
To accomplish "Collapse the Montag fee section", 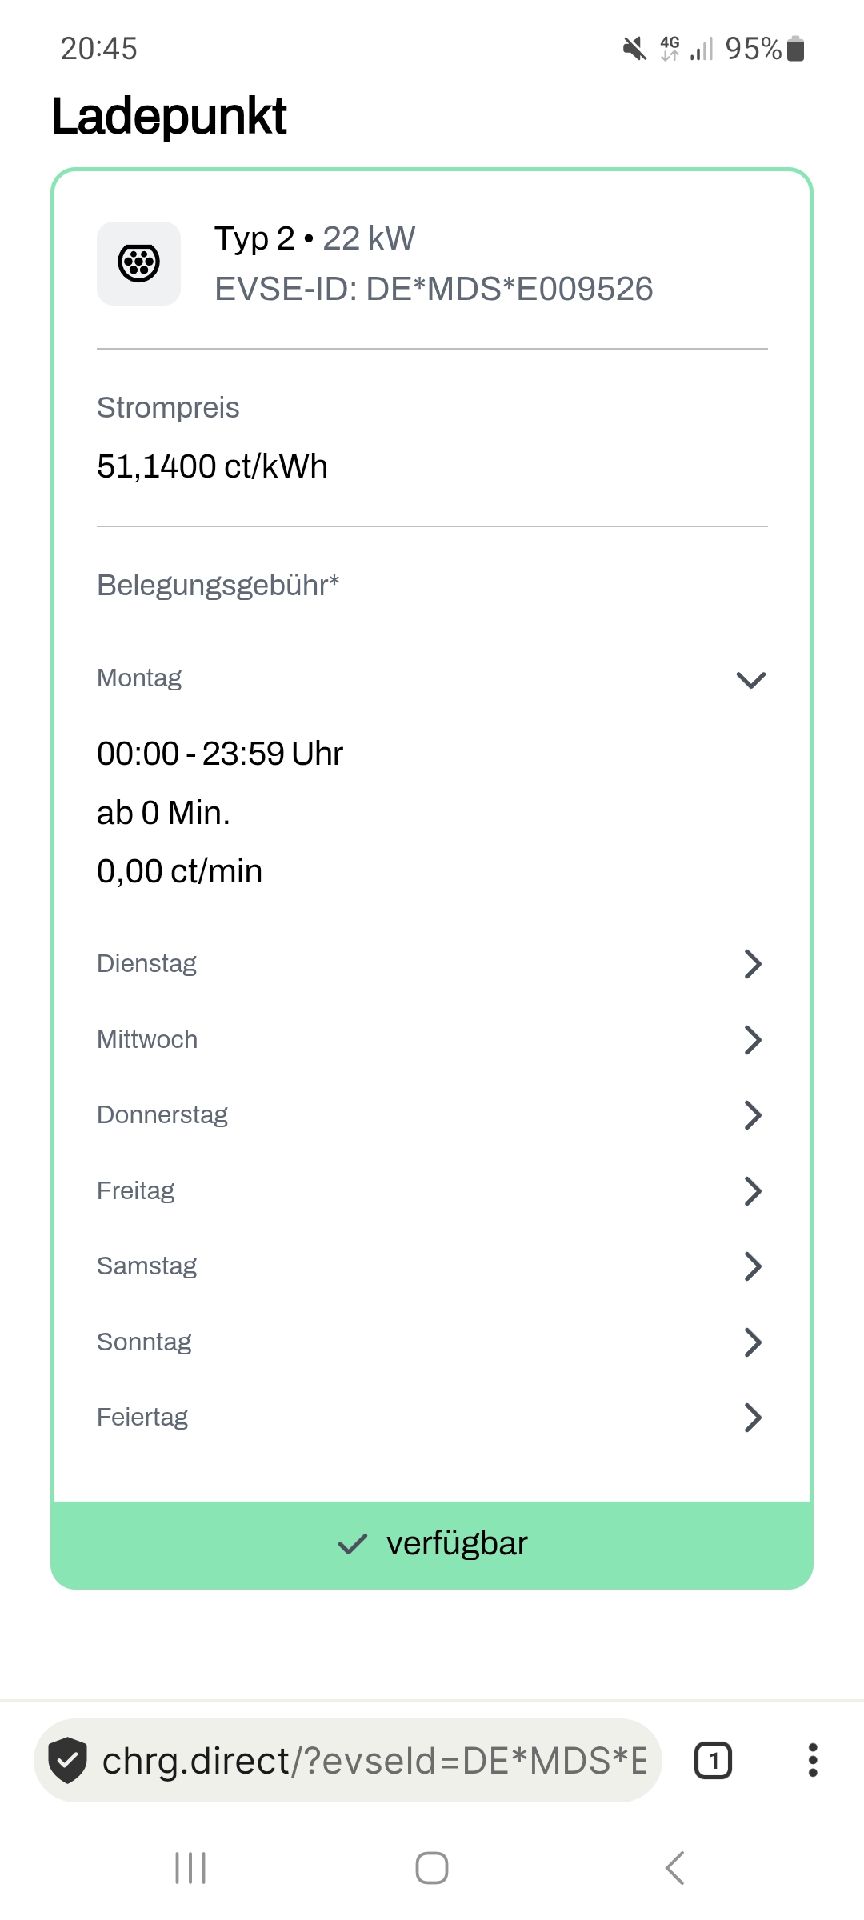I will (432, 679).
